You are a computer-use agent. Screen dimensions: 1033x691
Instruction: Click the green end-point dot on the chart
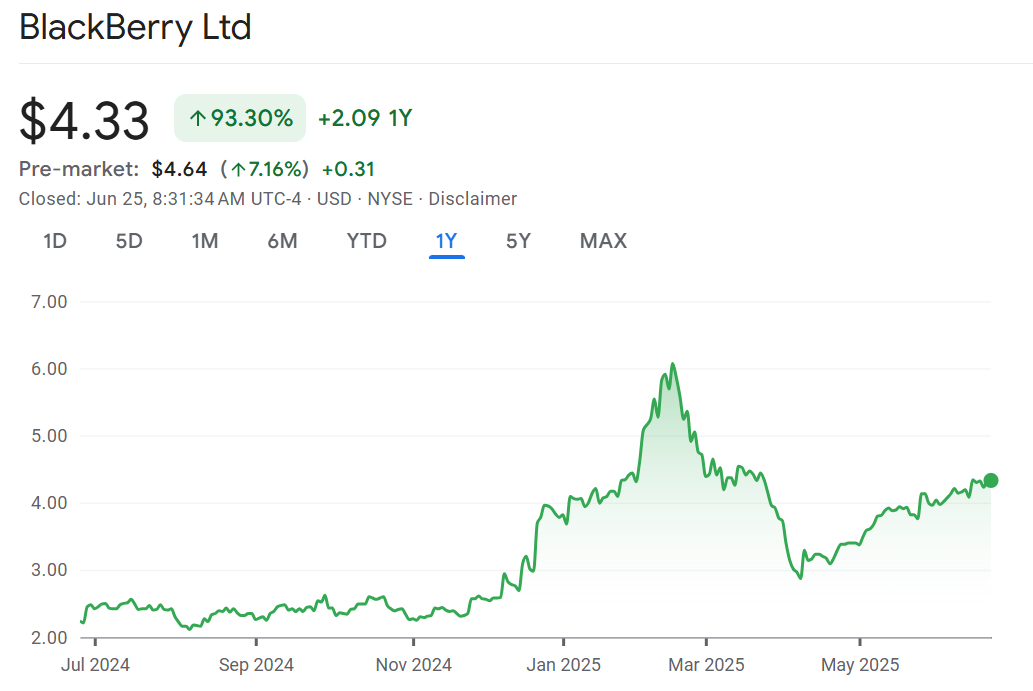click(991, 480)
